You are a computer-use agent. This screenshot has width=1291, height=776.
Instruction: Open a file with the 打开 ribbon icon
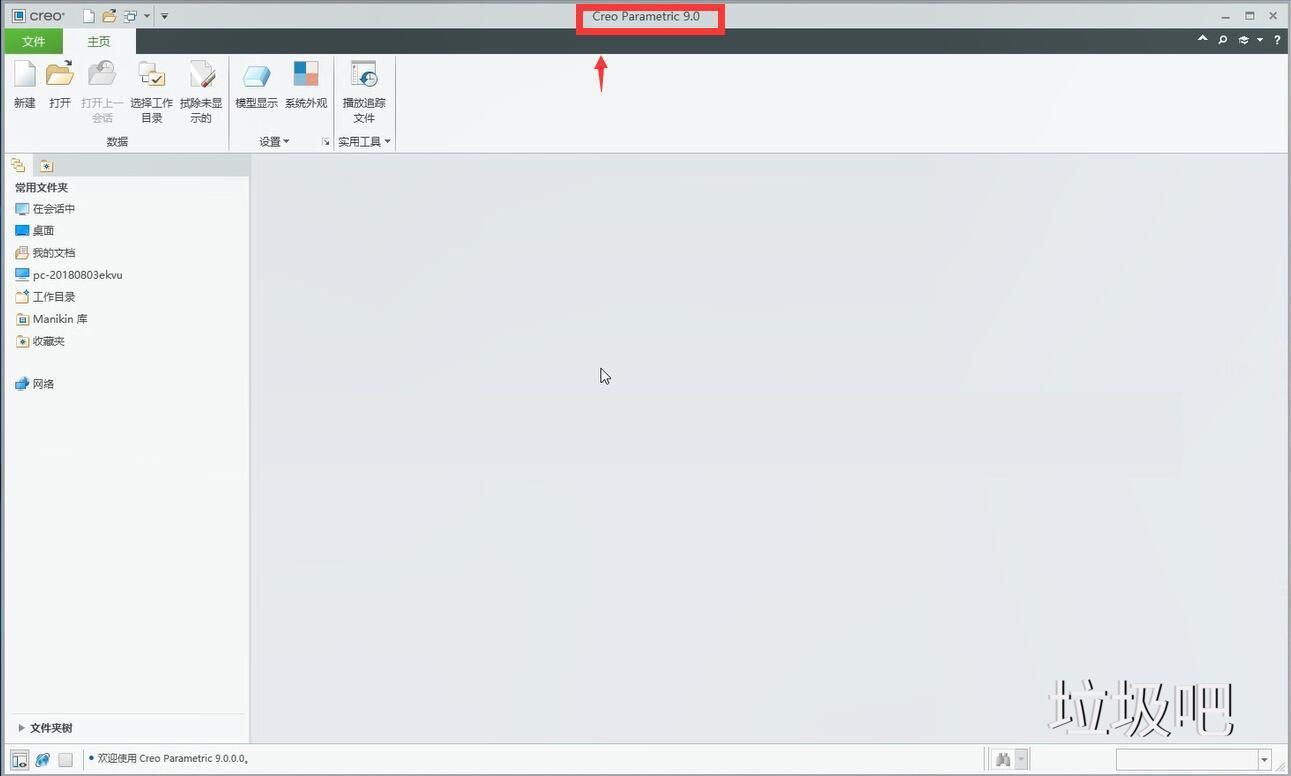click(x=60, y=84)
